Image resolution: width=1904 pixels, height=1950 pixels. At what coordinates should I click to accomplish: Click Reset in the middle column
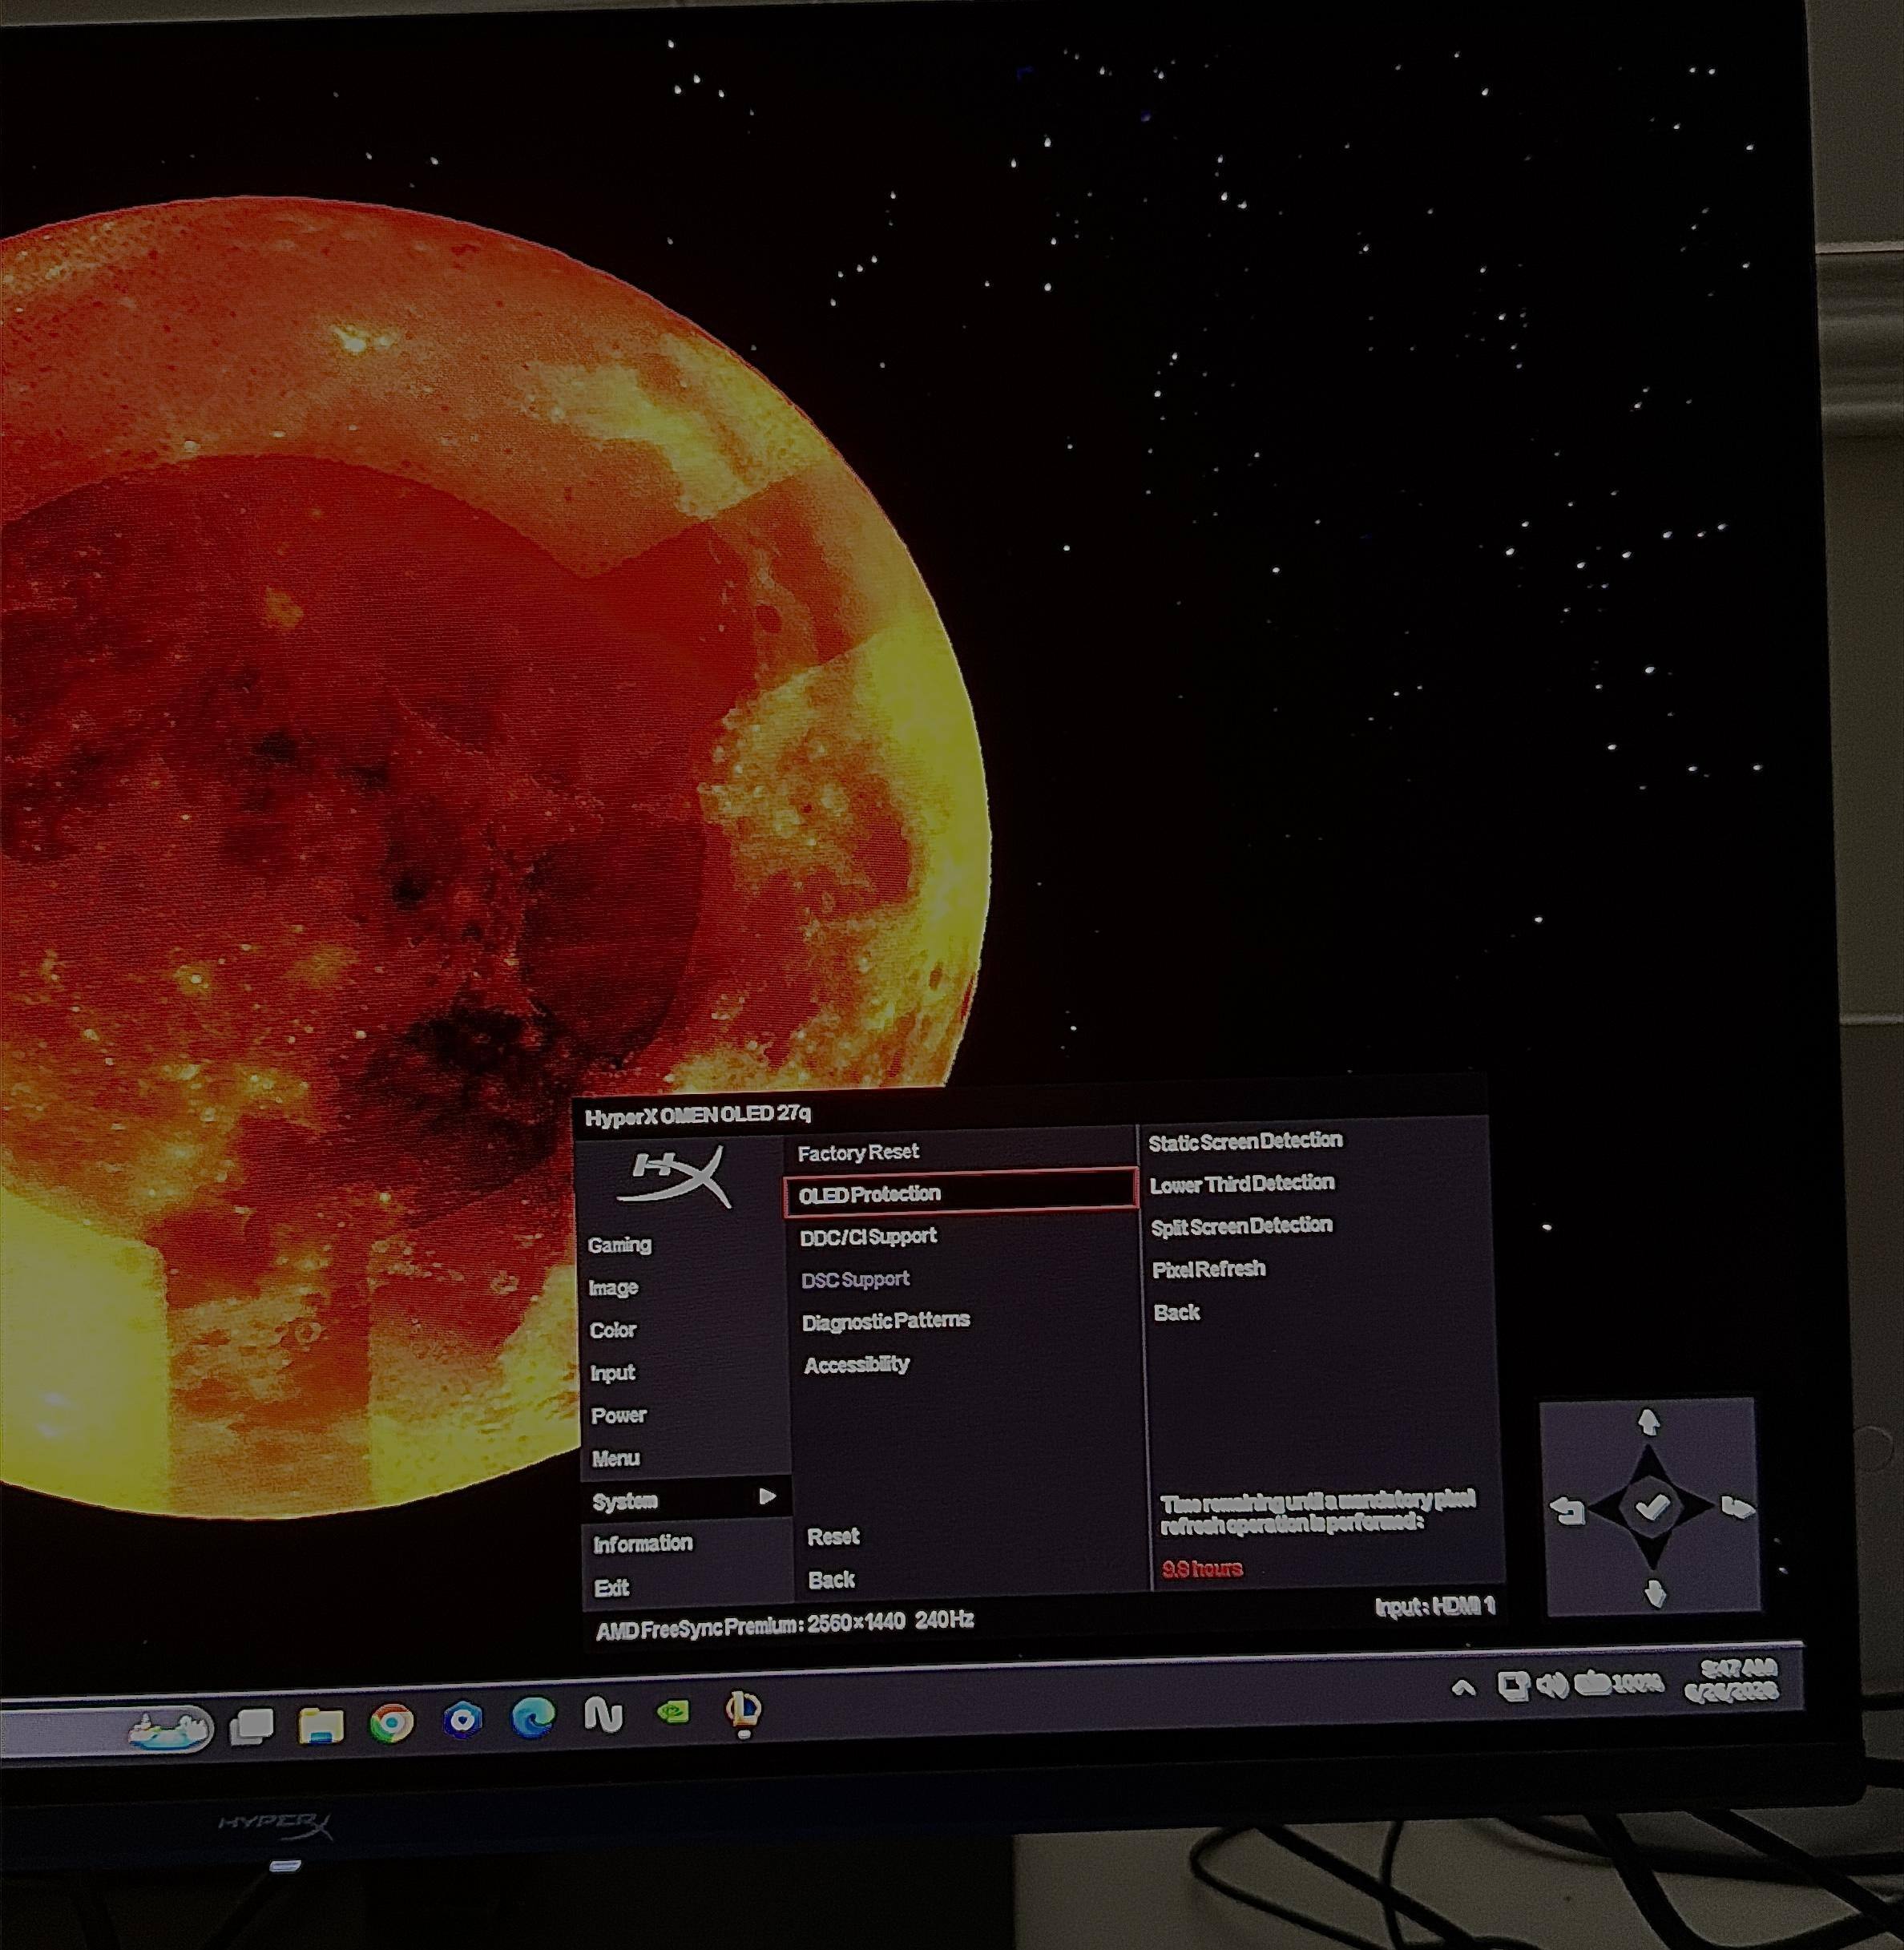[x=833, y=1536]
